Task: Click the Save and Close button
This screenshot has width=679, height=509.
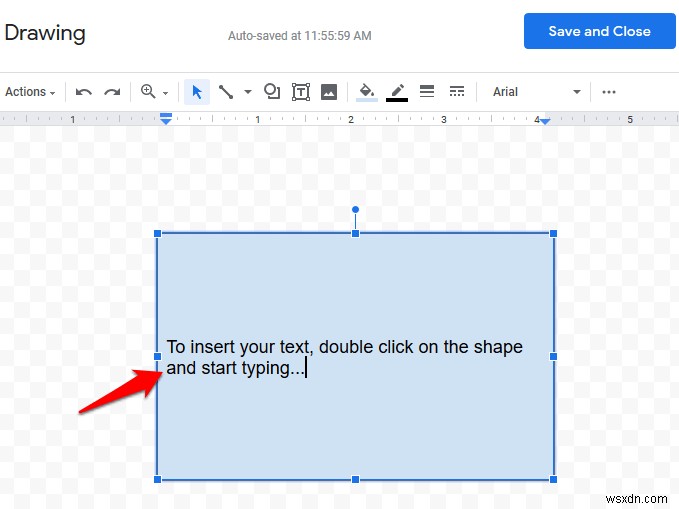Action: (599, 31)
